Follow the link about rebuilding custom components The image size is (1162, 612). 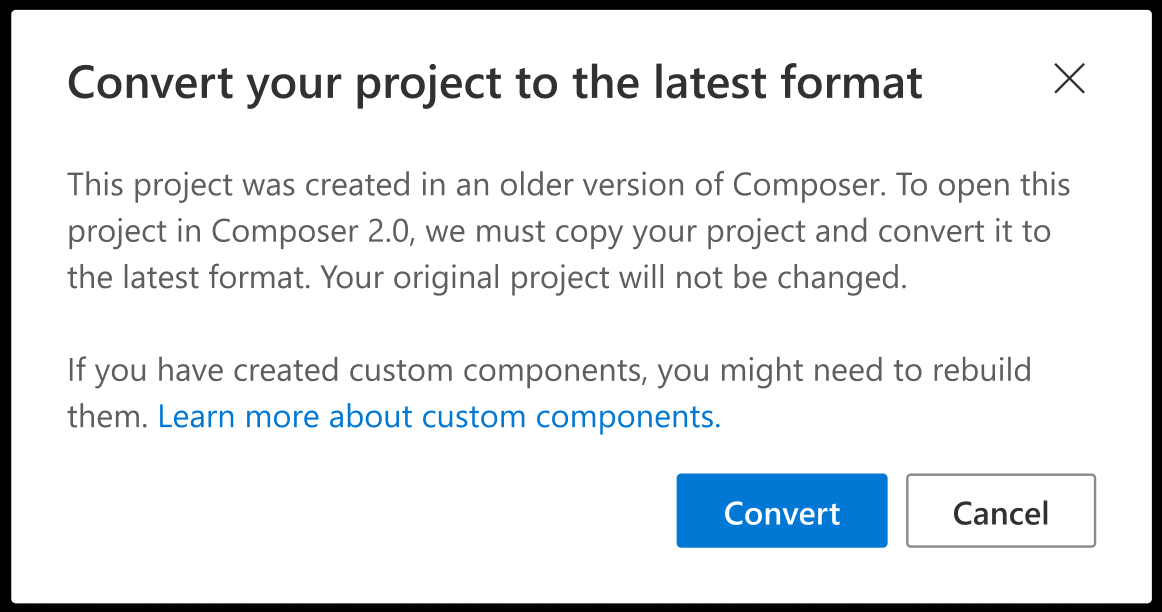(438, 416)
